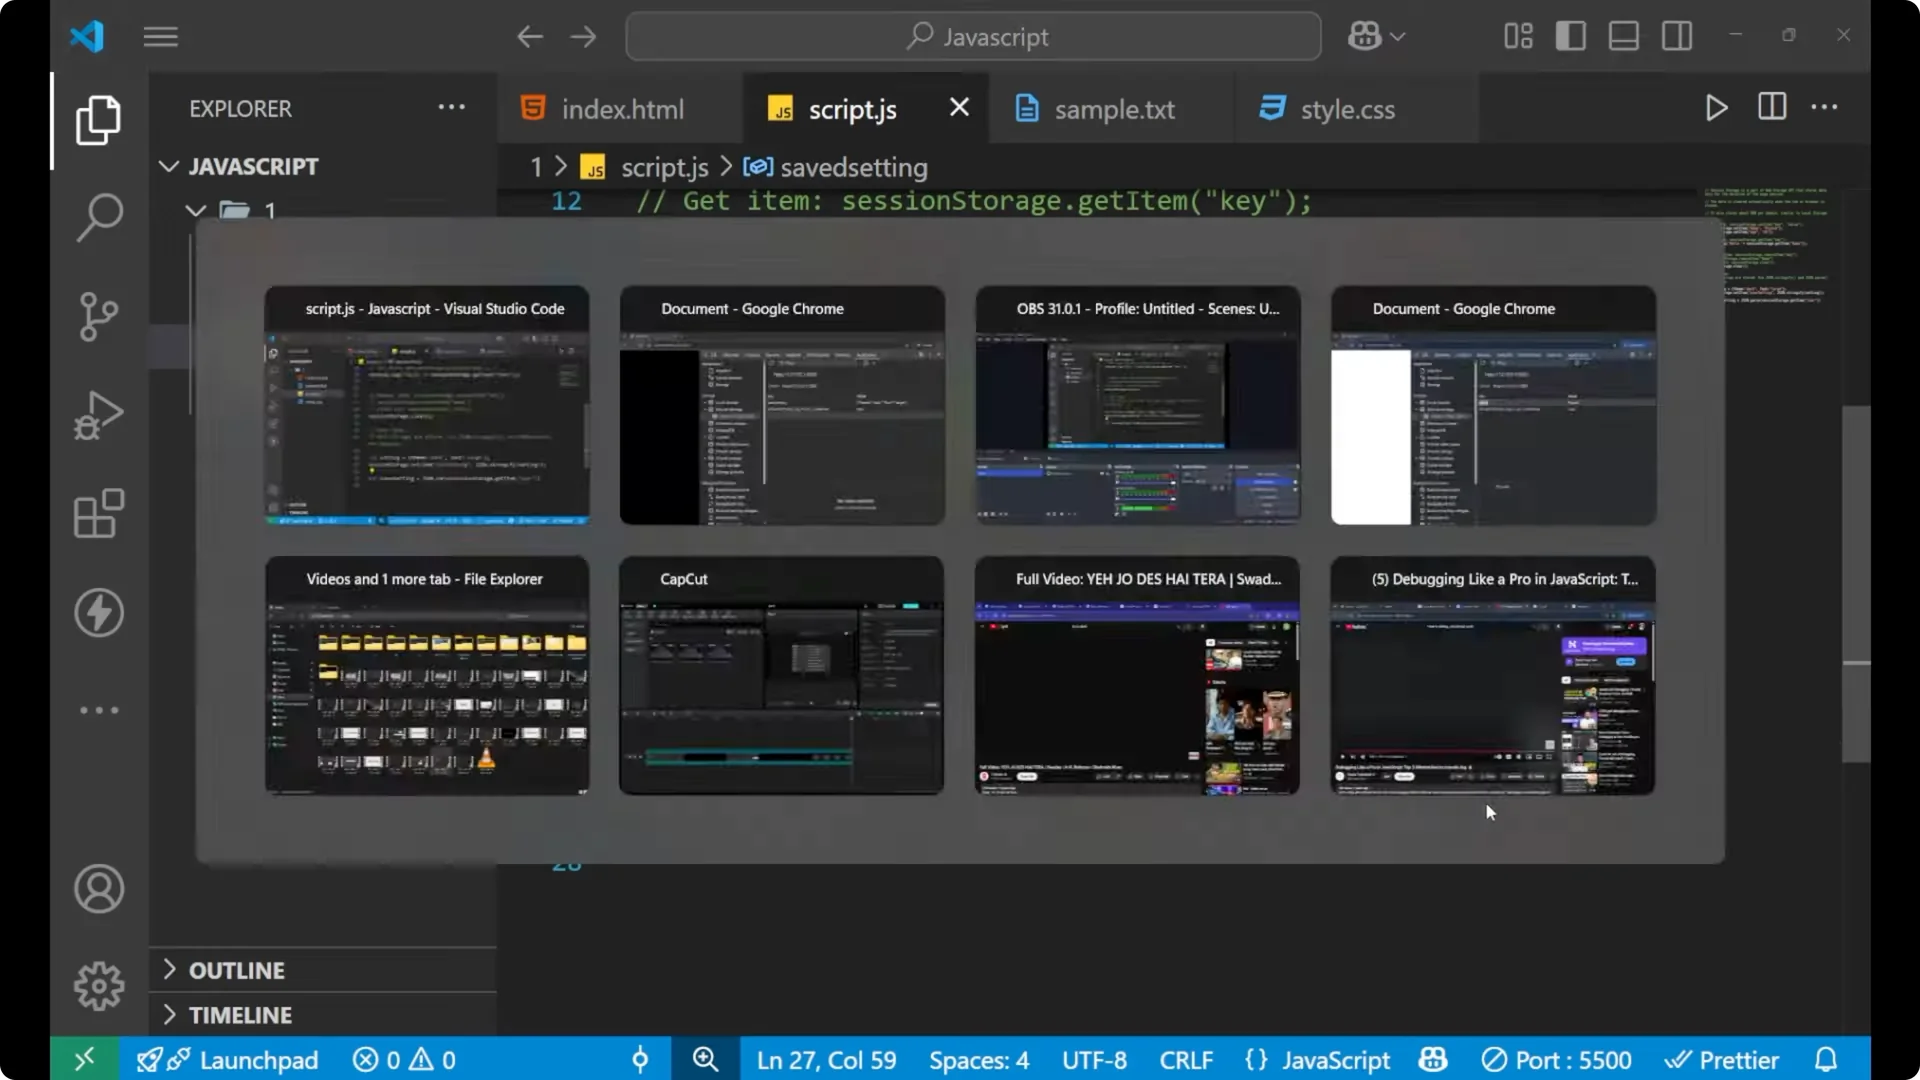Screen dimensions: 1920x1080
Task: Collapse the JAVASCRIPT folder in Explorer
Action: [x=167, y=166]
